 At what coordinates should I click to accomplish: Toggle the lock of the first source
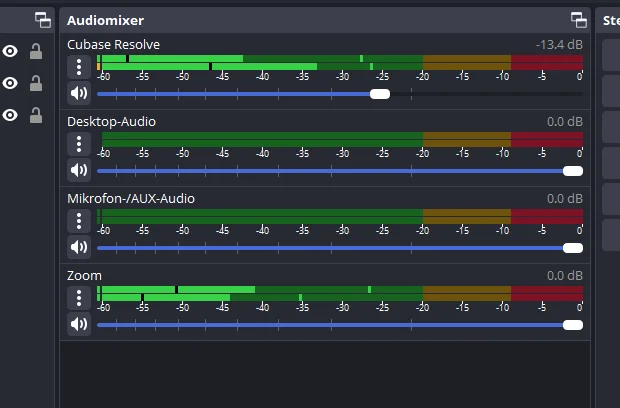[36, 51]
